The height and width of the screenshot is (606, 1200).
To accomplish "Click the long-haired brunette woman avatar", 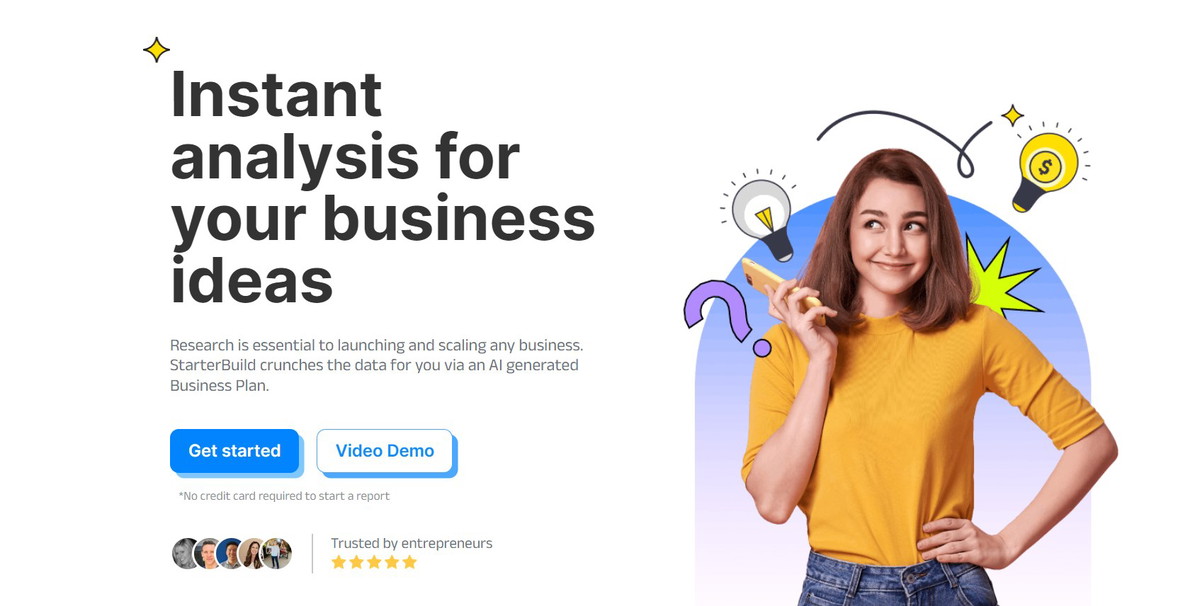I will tap(253, 553).
